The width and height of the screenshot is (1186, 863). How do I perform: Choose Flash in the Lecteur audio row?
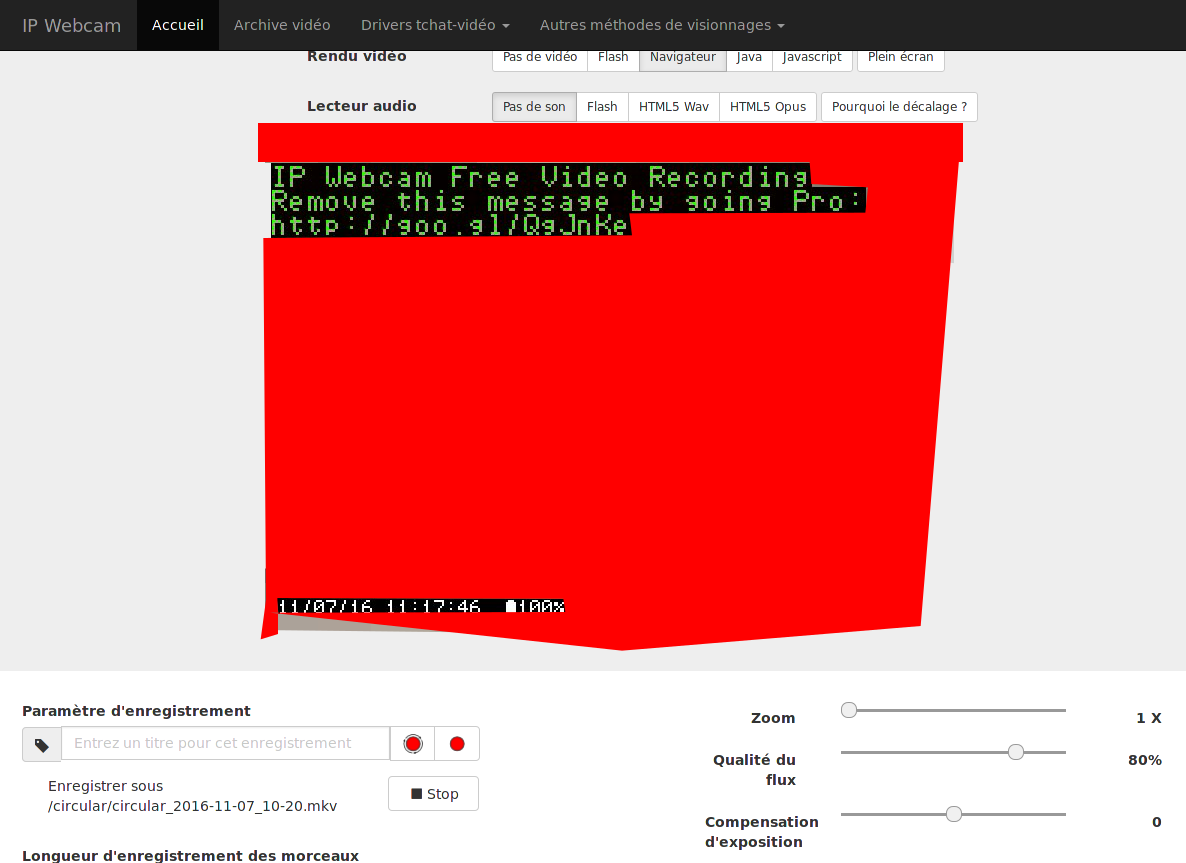point(602,107)
